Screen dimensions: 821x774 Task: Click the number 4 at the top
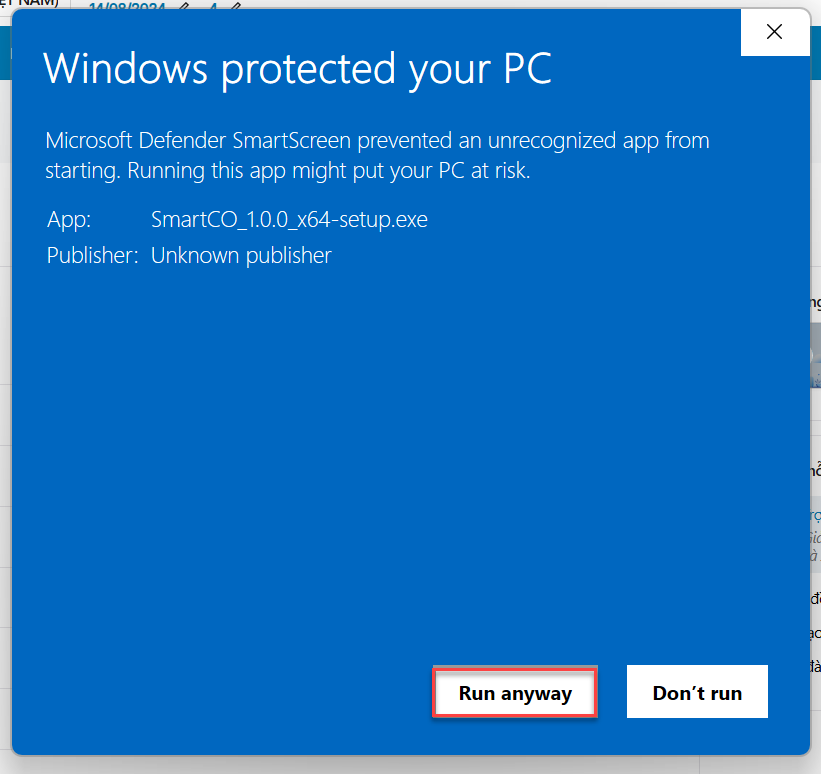214,7
